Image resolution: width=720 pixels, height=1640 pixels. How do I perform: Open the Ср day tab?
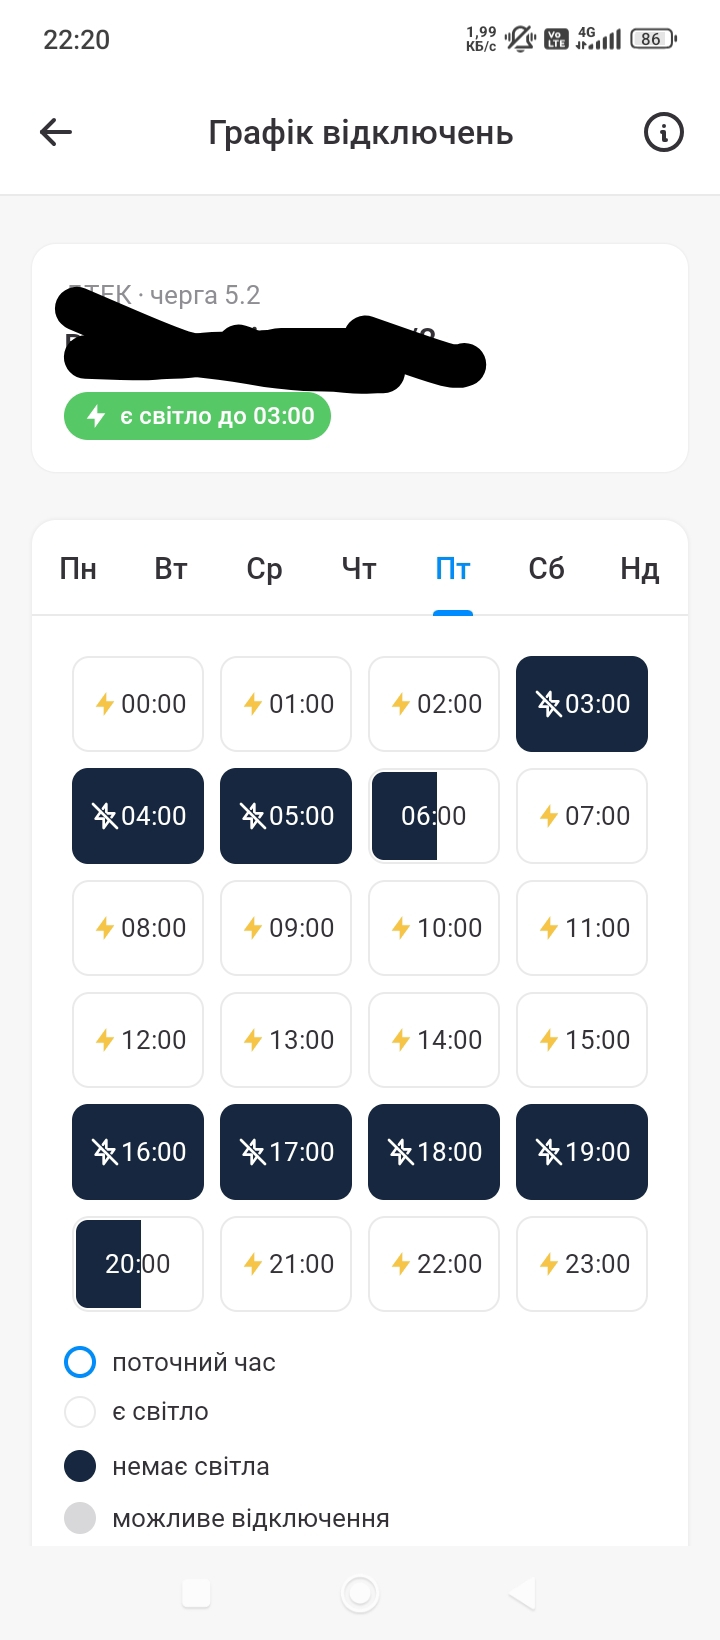click(x=264, y=569)
